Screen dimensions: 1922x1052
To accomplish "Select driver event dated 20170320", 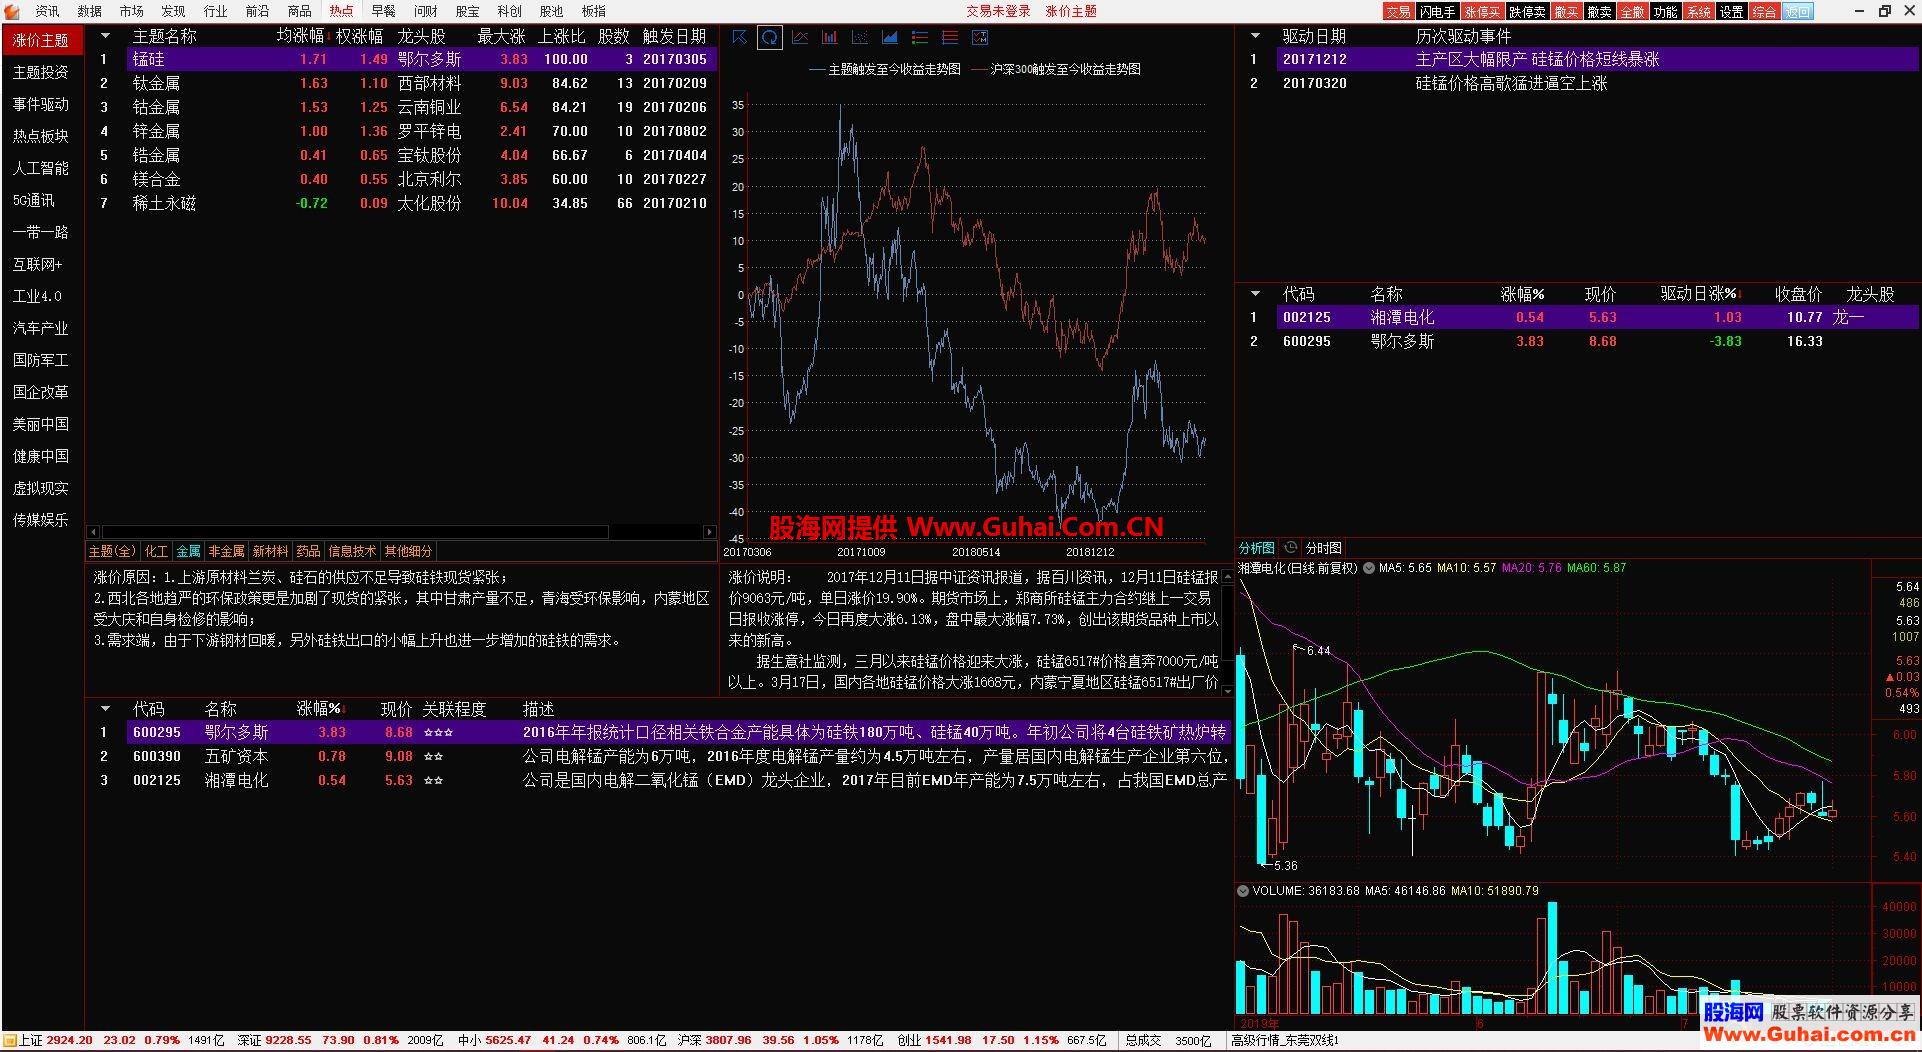I will 1578,83.
